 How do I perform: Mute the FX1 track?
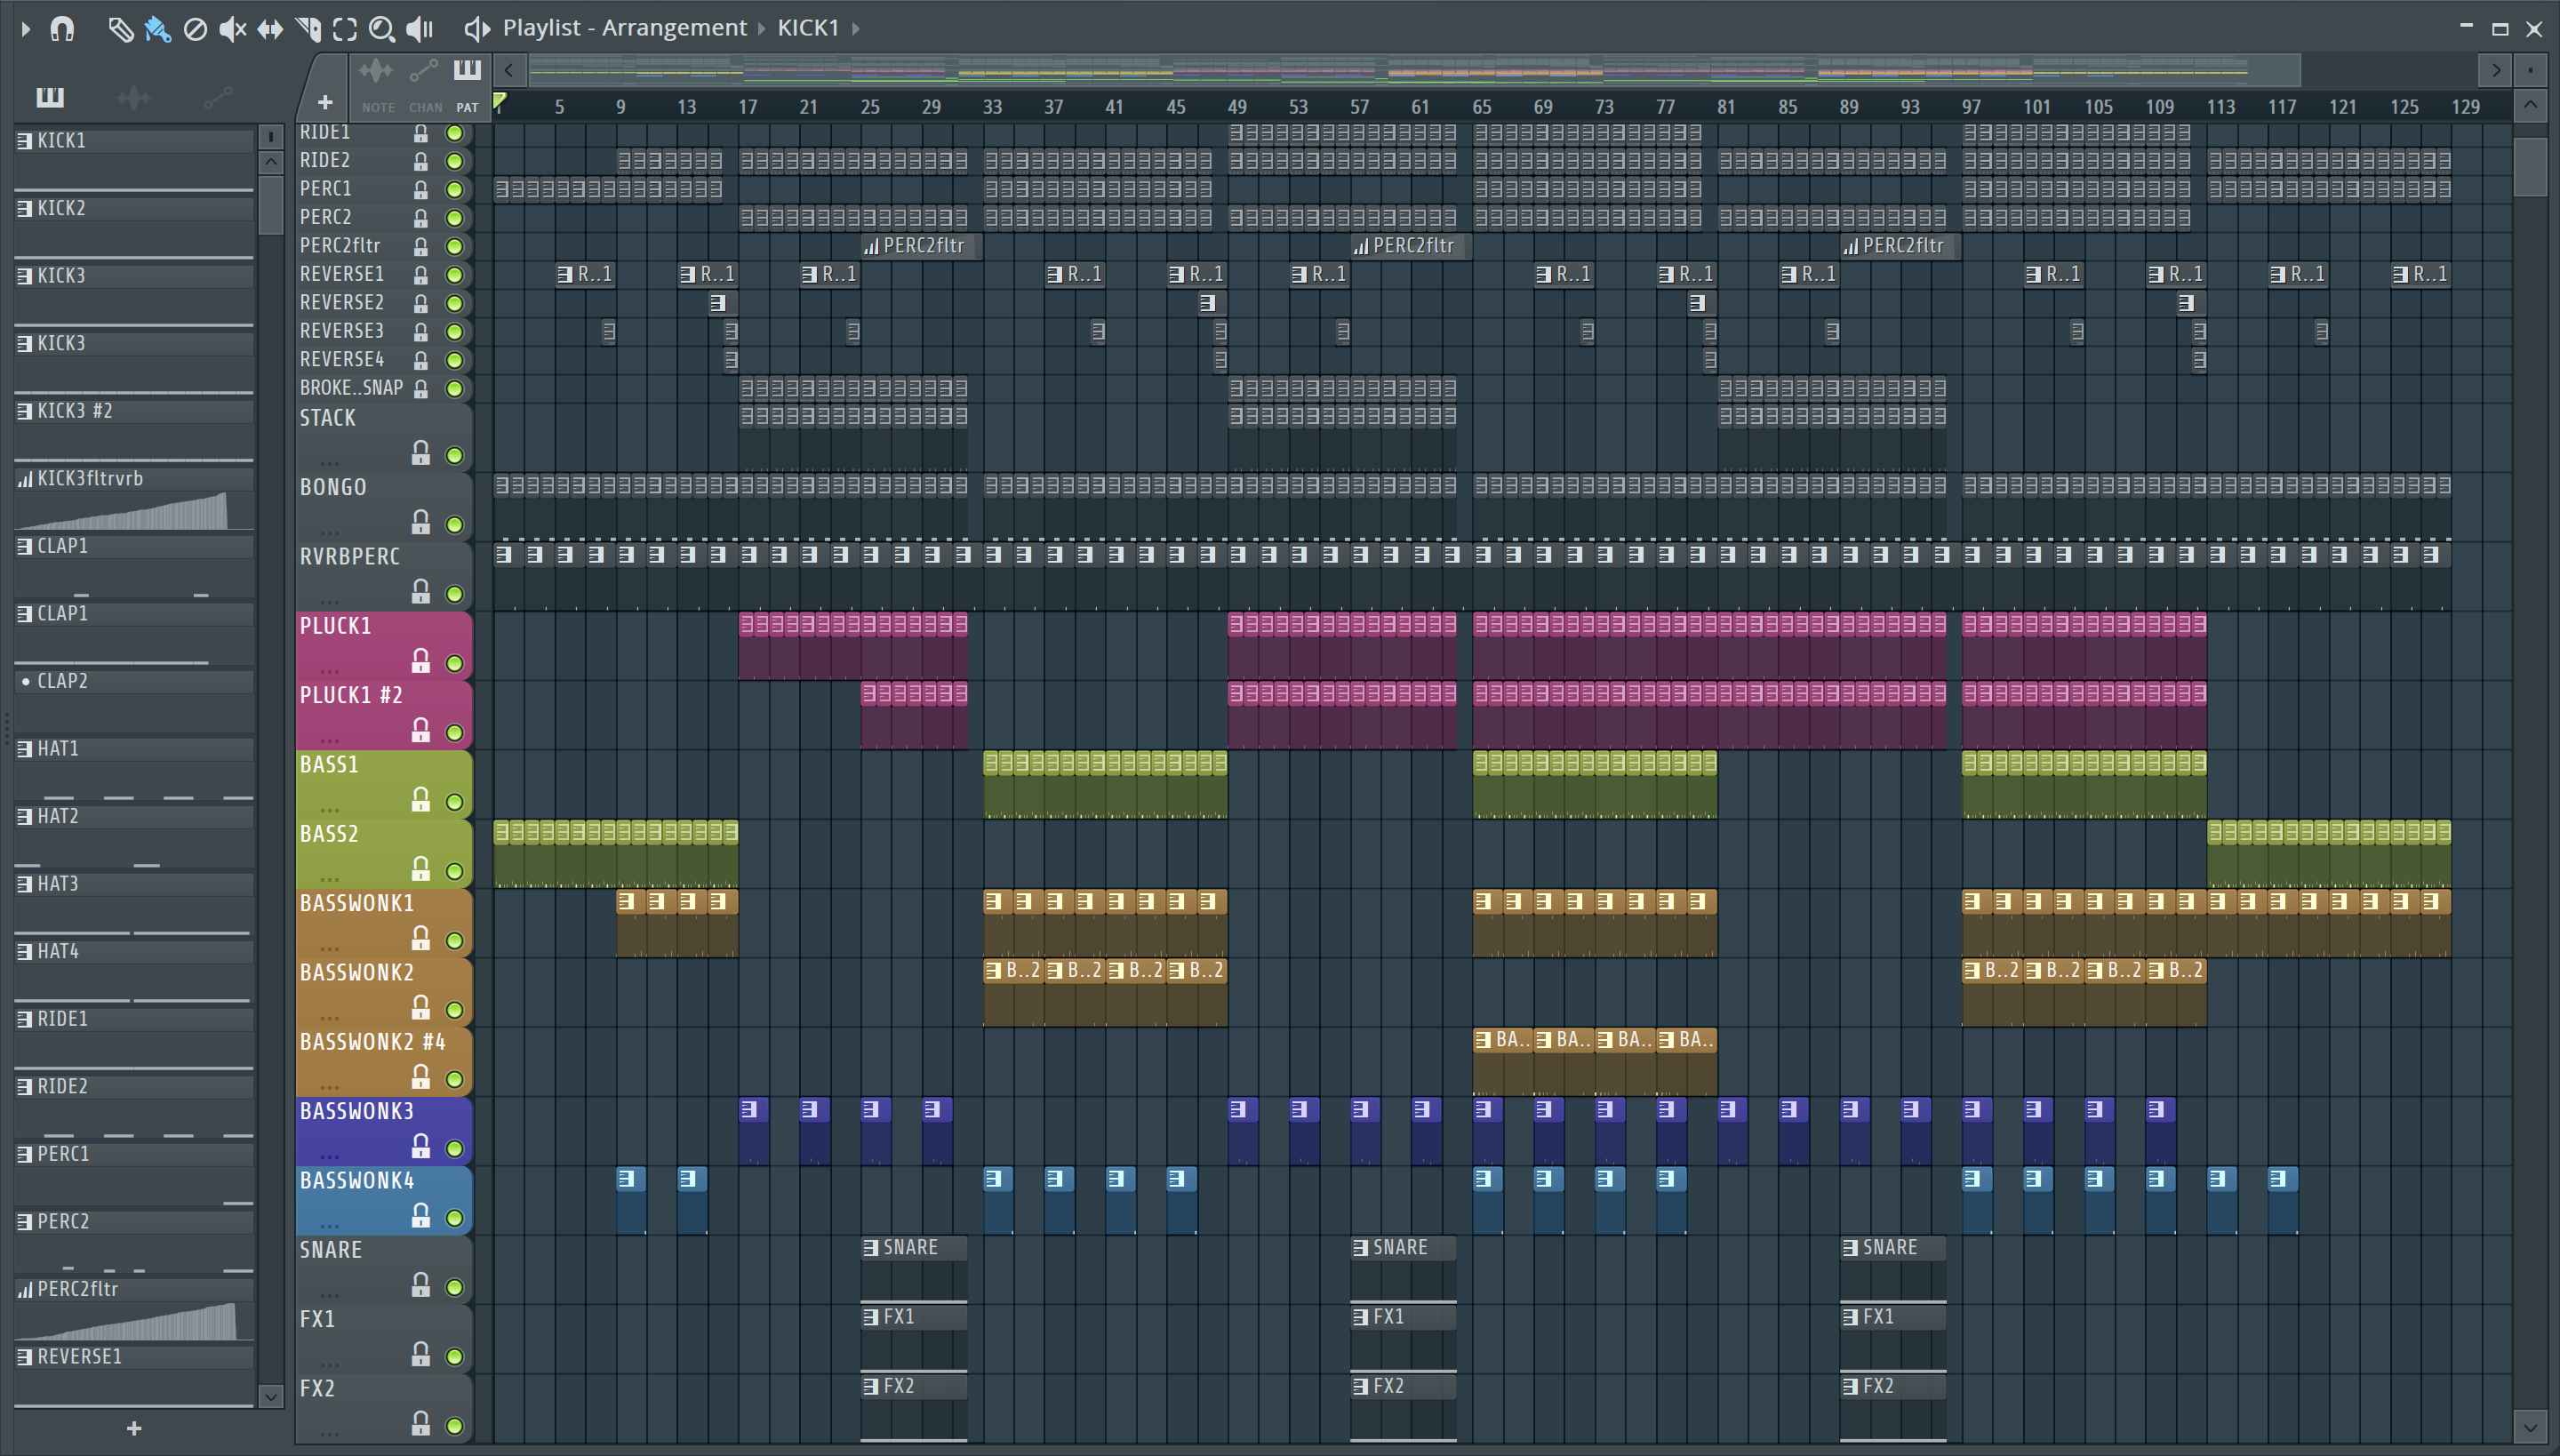[455, 1357]
